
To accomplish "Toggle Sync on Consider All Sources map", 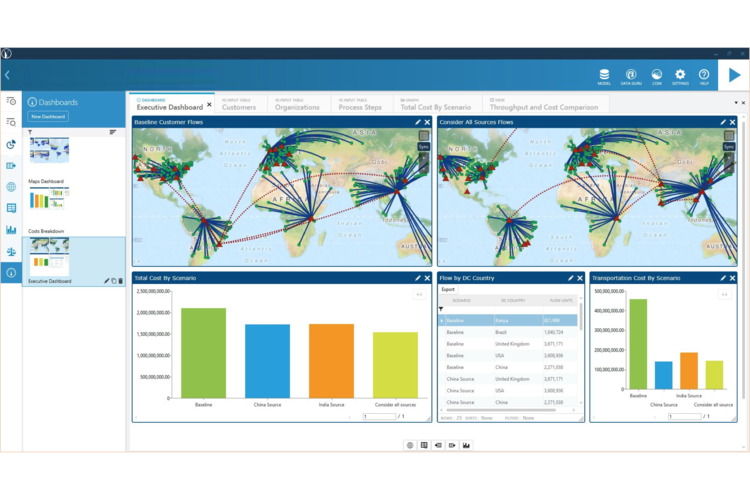I will 728,147.
